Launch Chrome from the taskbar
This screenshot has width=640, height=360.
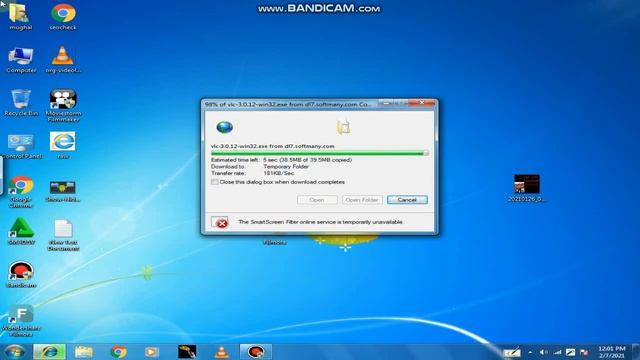click(119, 351)
